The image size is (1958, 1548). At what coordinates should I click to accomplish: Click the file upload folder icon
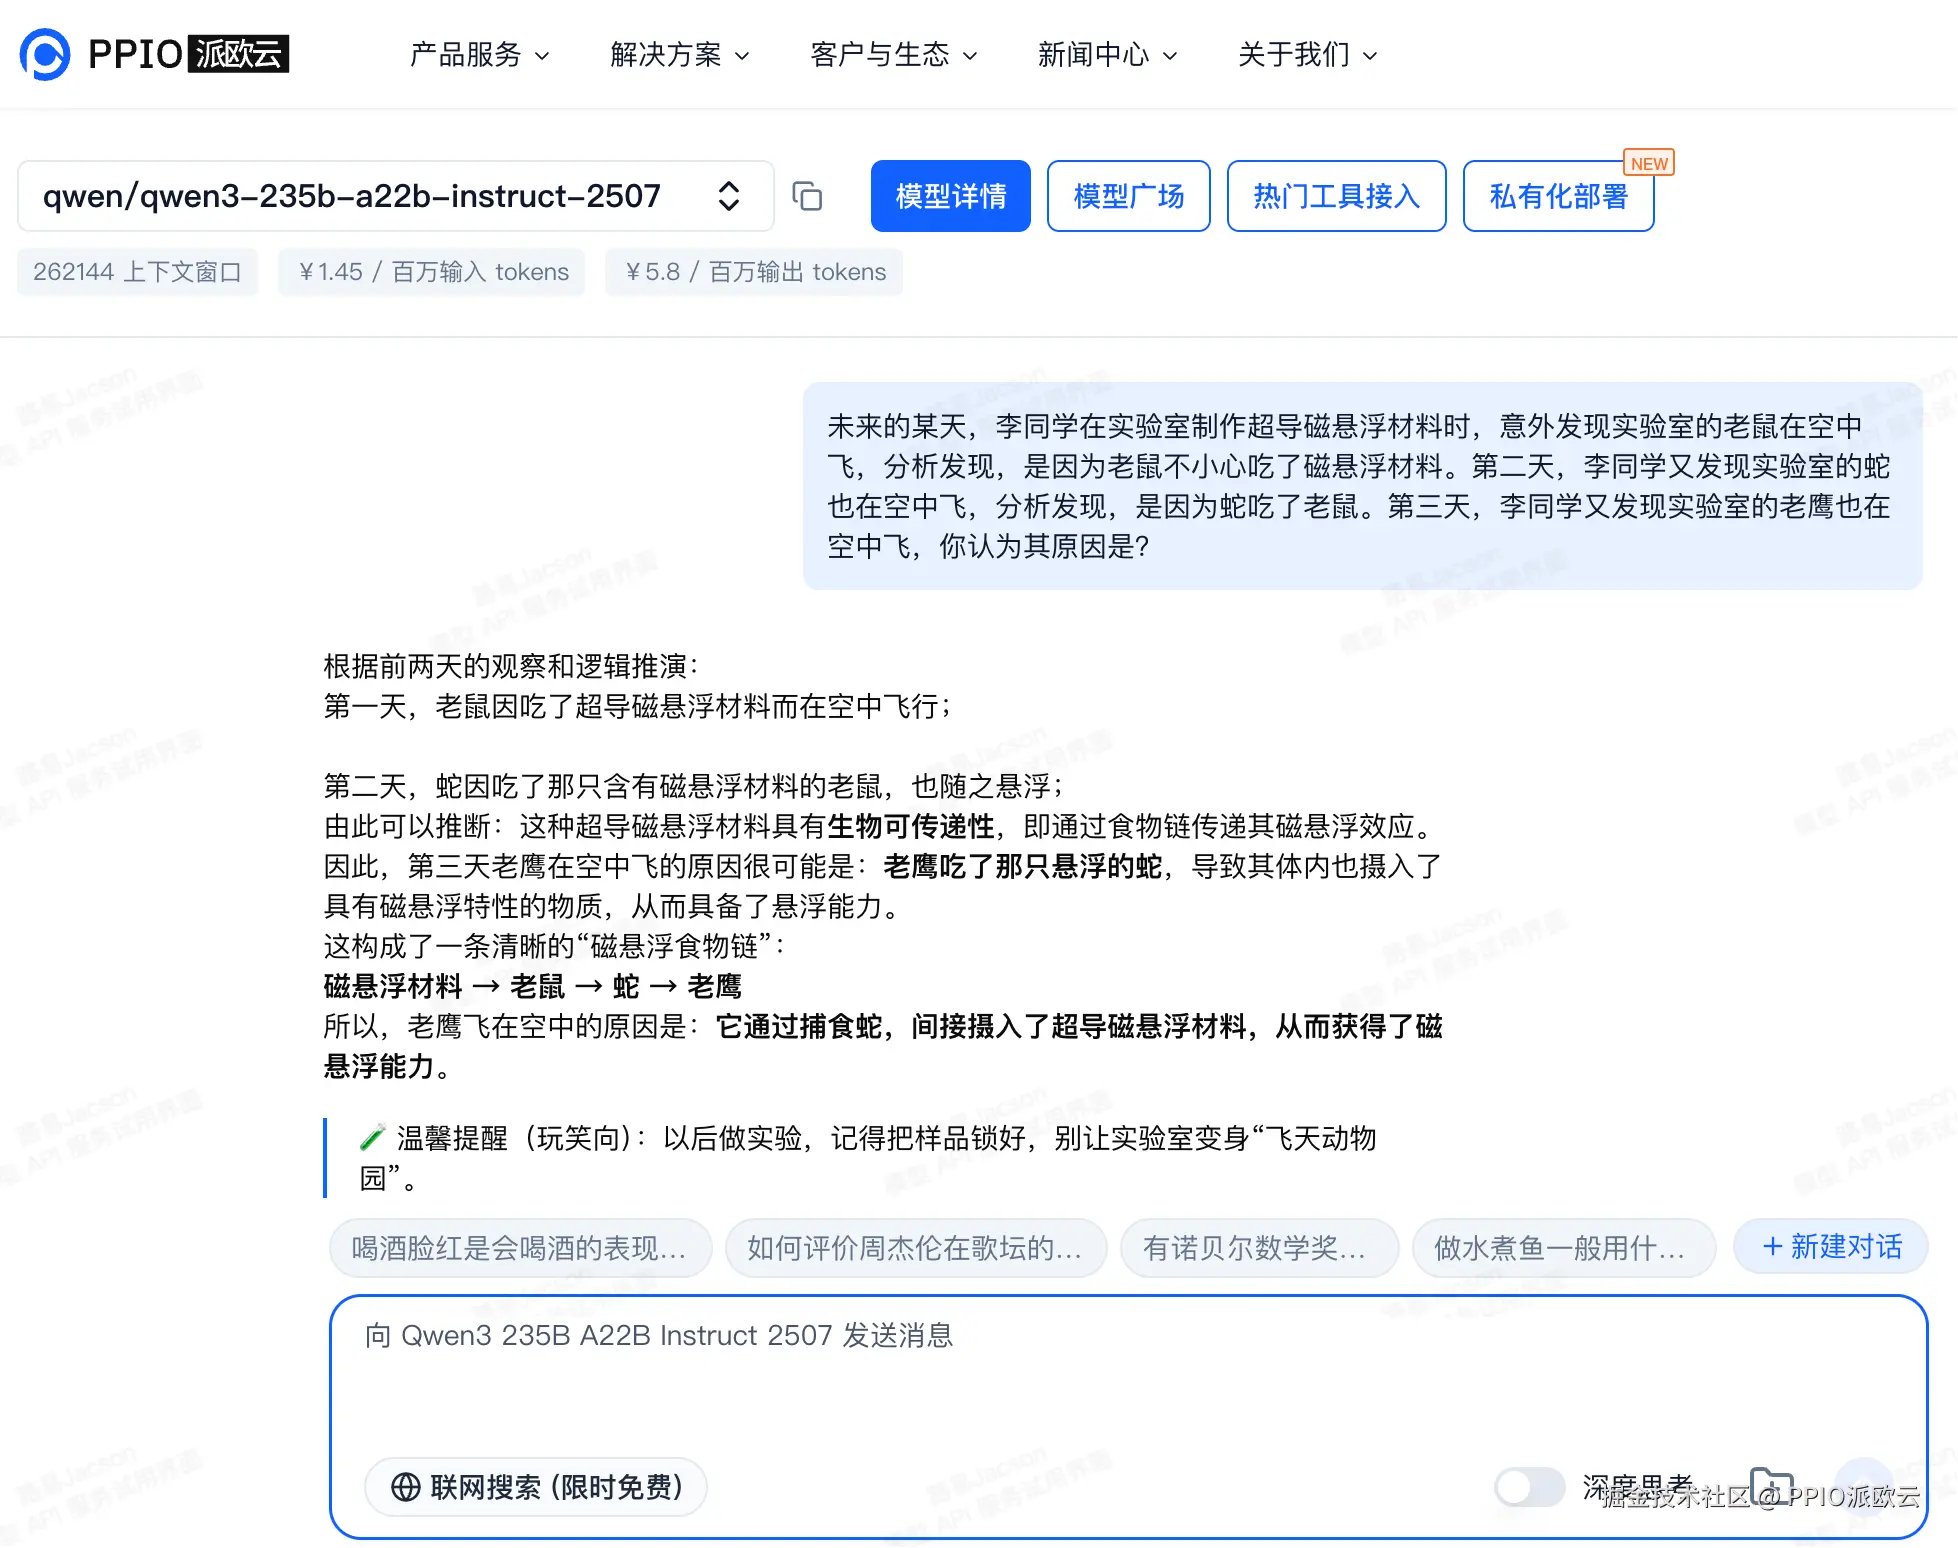(1771, 1485)
